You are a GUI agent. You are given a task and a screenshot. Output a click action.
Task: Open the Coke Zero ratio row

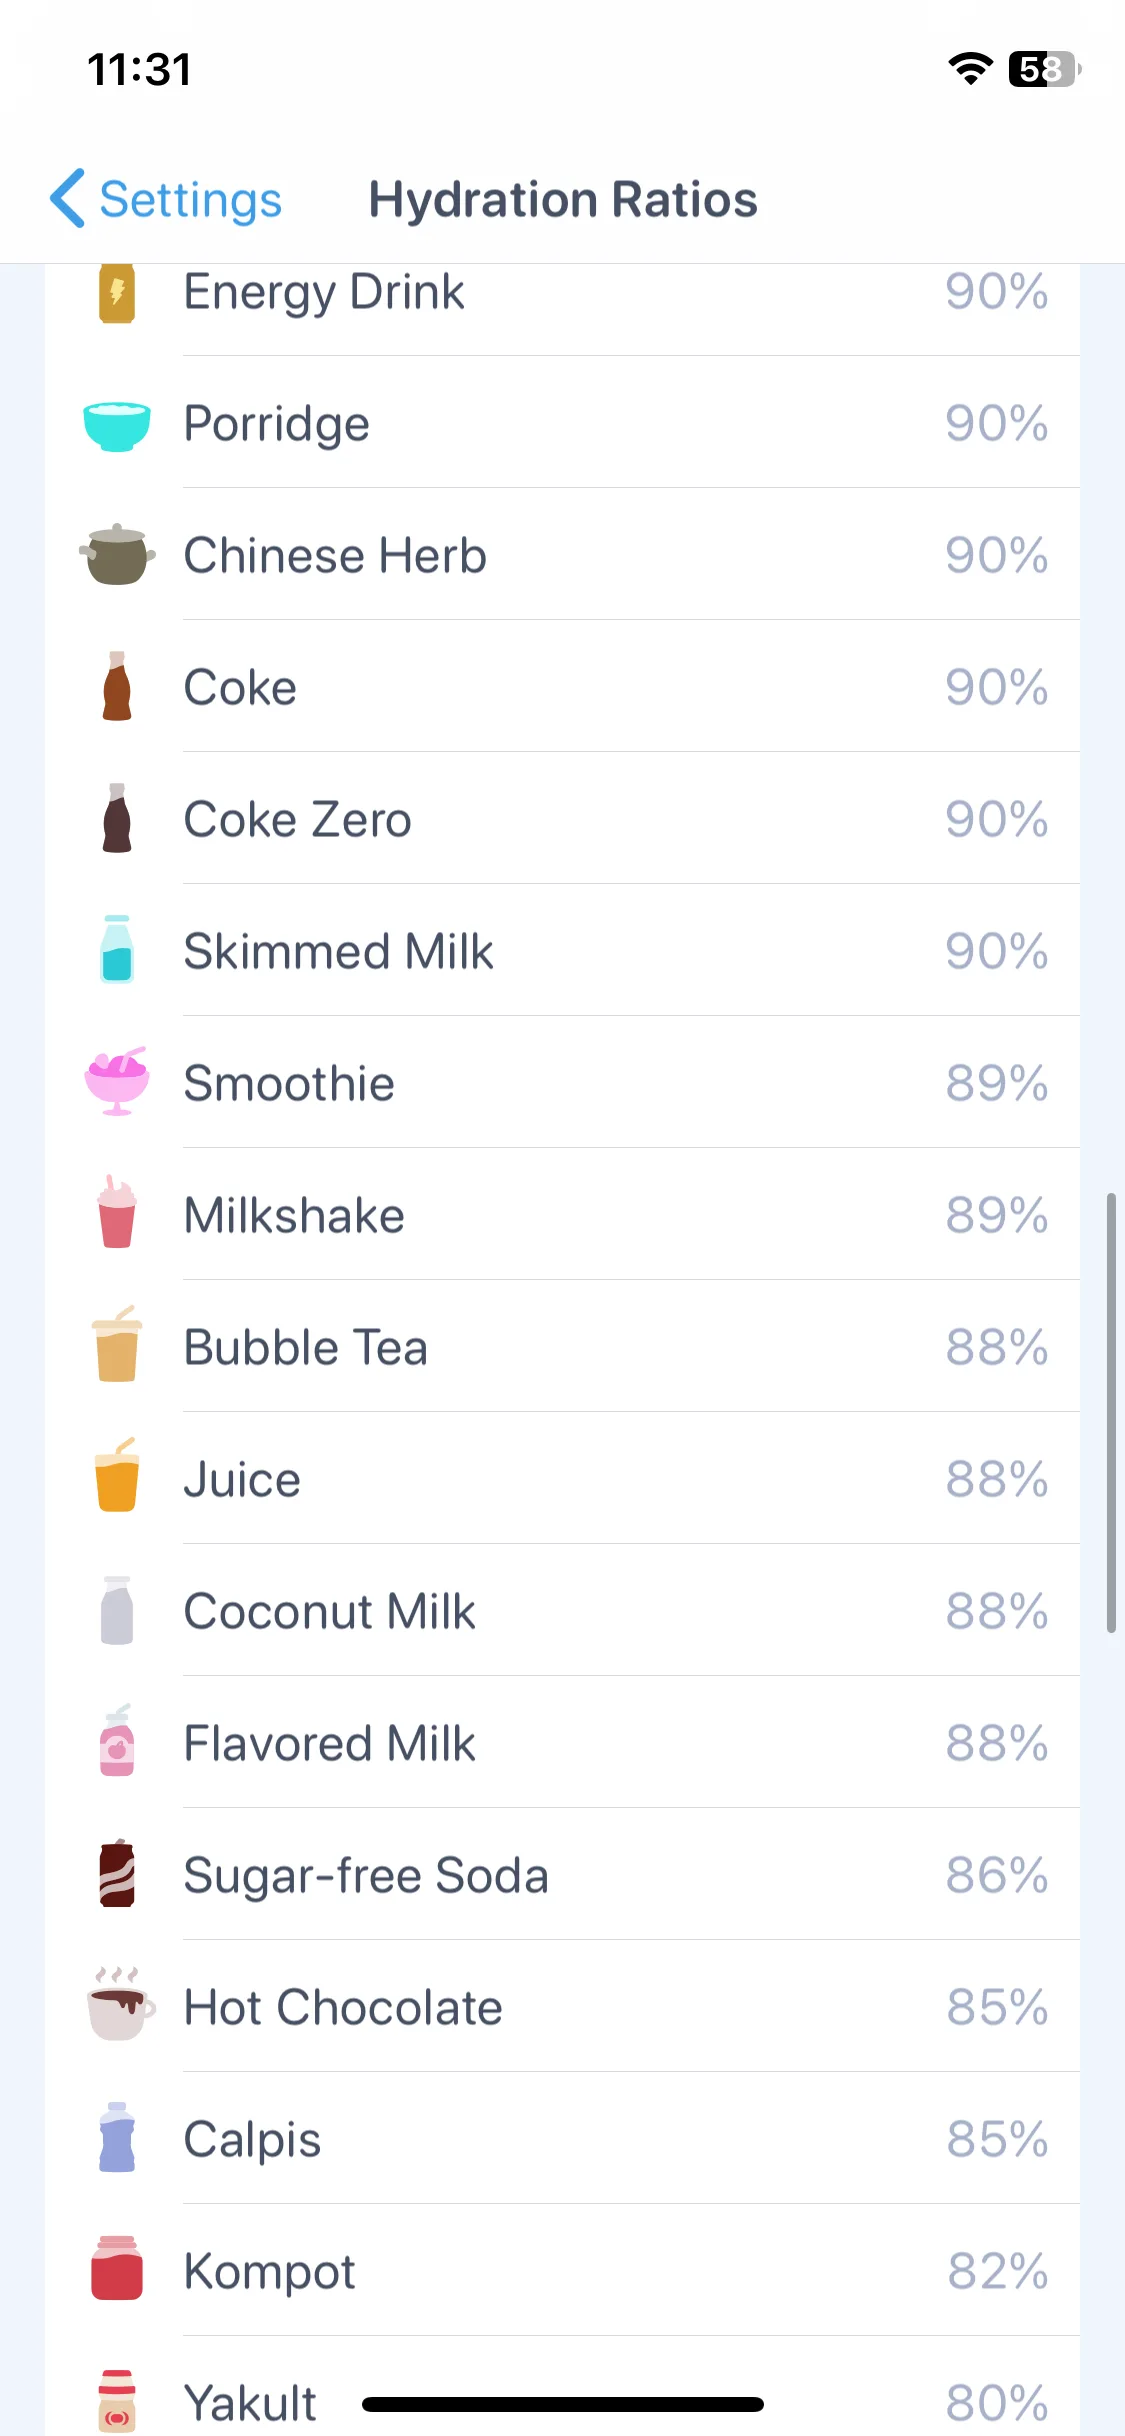pyautogui.click(x=562, y=819)
